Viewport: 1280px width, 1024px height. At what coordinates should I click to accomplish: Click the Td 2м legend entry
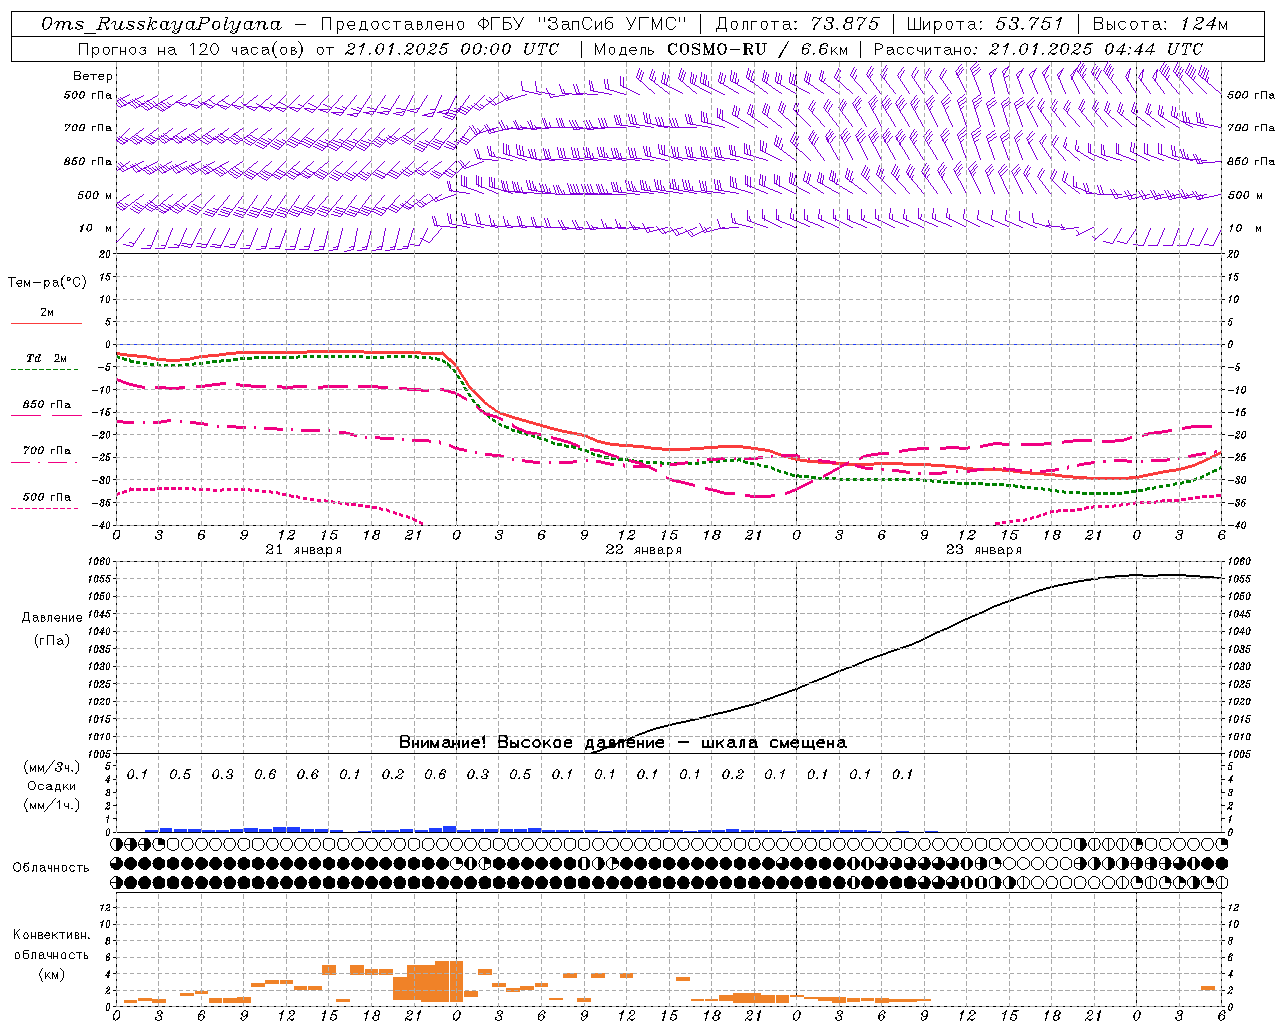coord(47,358)
